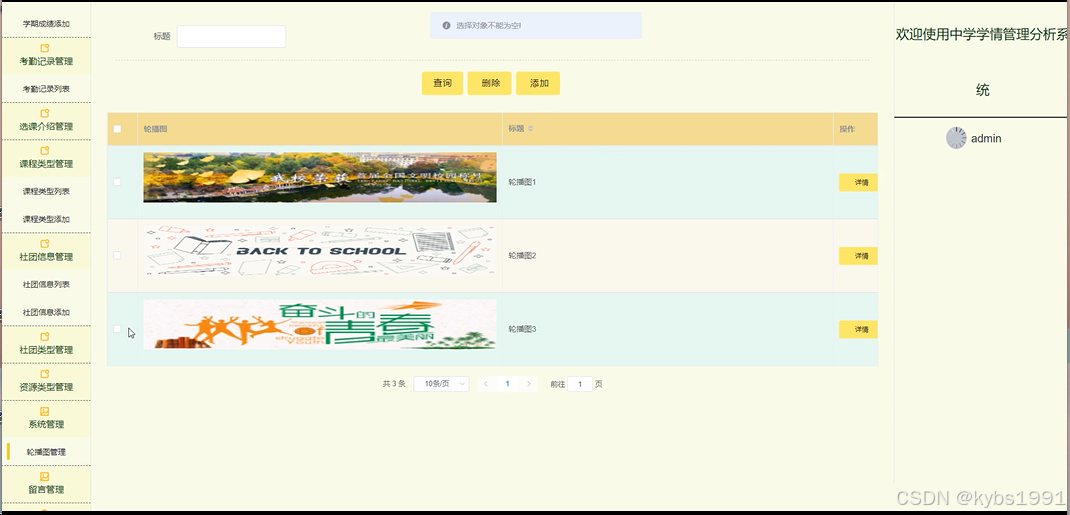Click the icon above 选课介绍管理
The image size is (1070, 515).
point(46,113)
